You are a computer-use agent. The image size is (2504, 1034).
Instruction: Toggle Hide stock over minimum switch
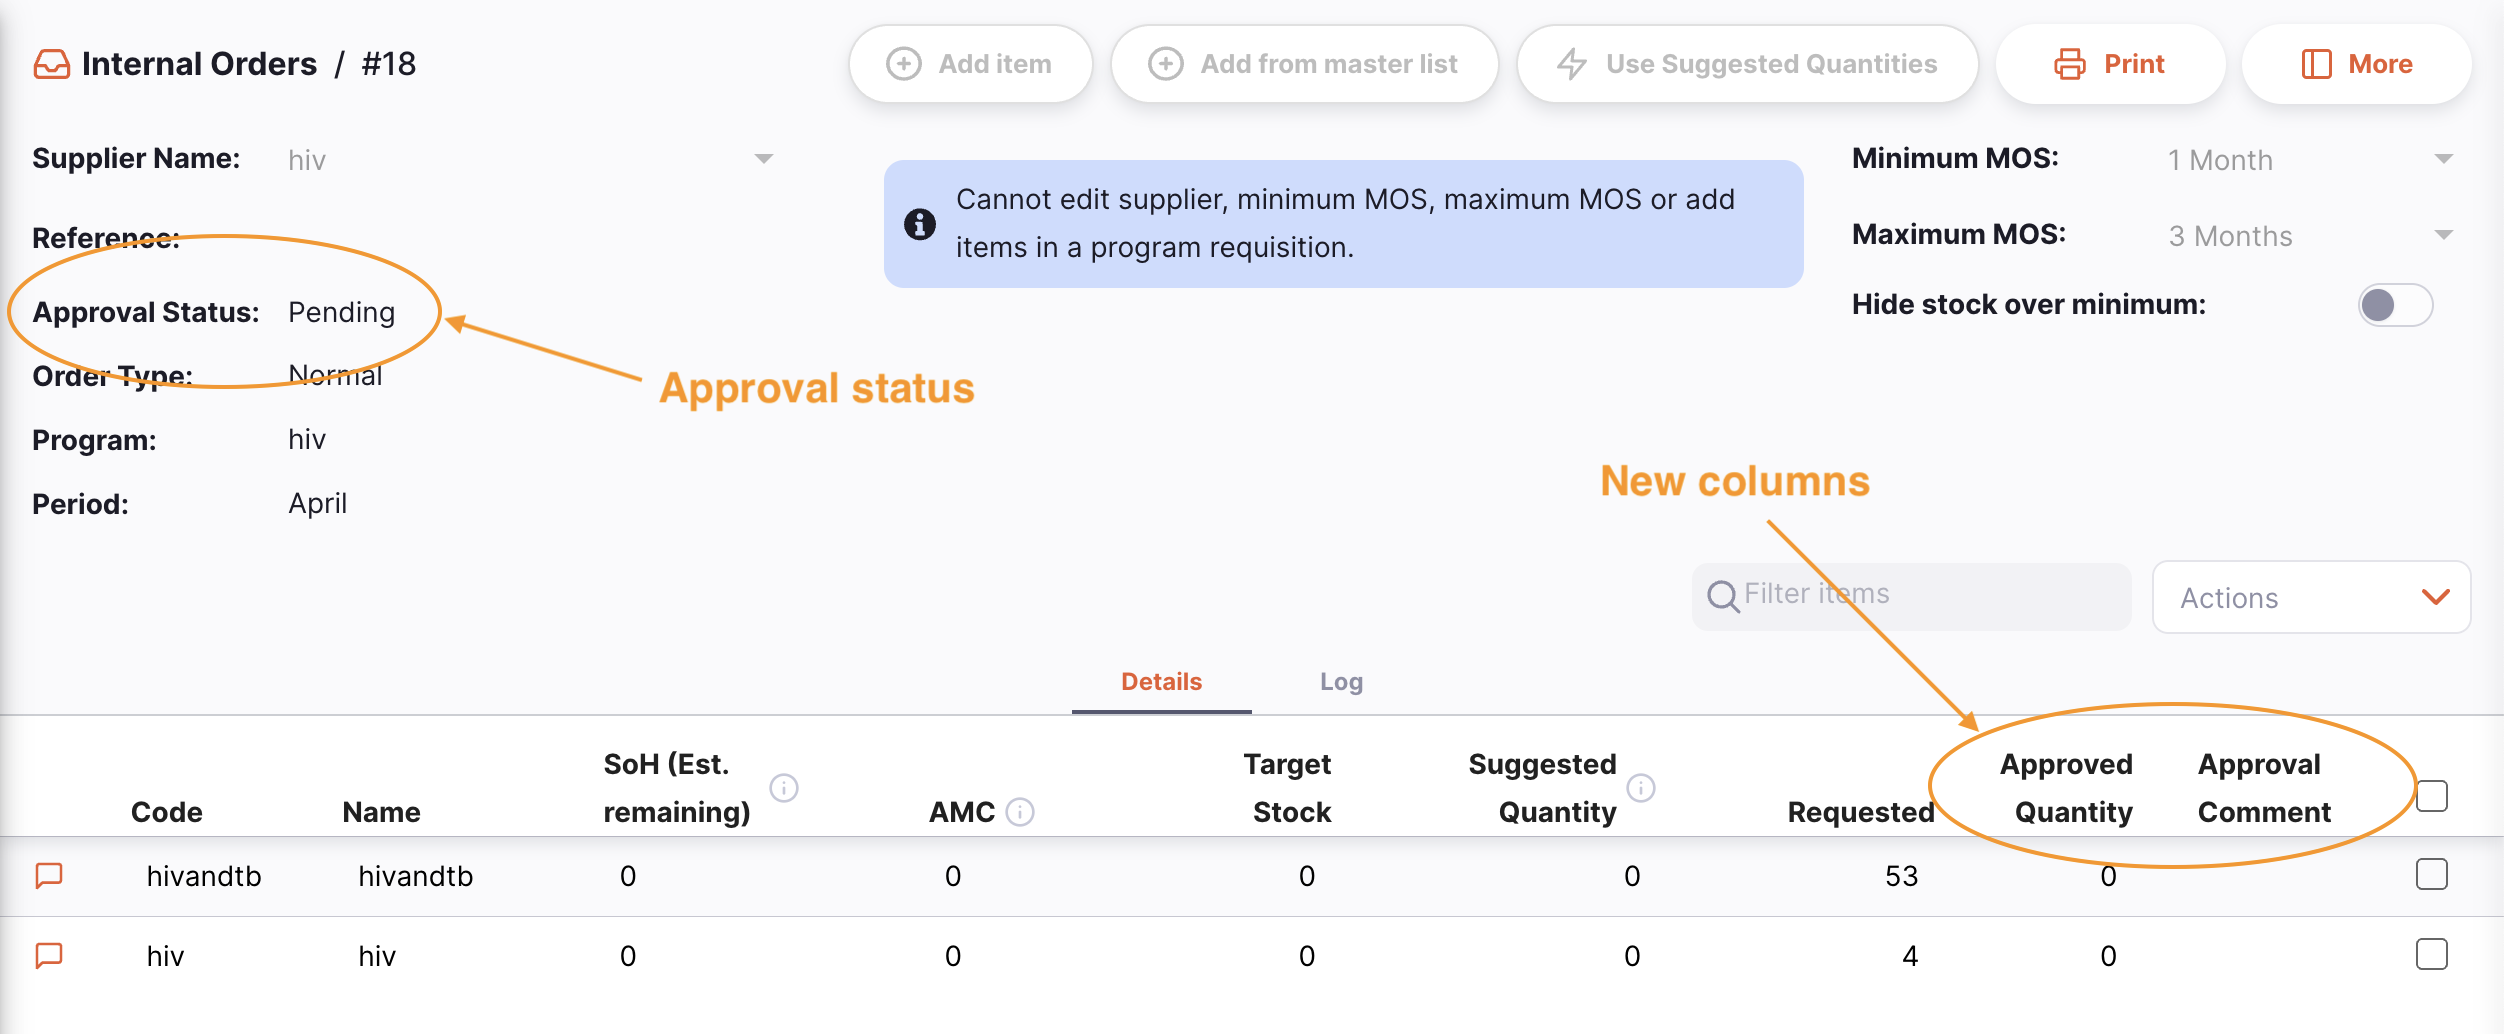(2394, 305)
